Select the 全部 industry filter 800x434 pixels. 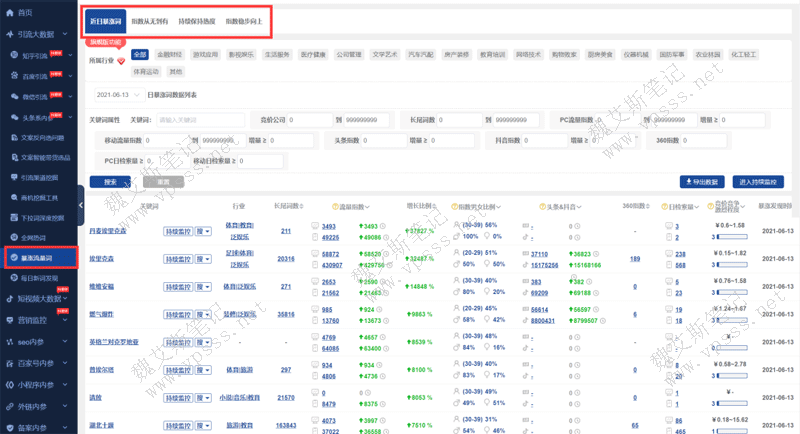(x=140, y=54)
